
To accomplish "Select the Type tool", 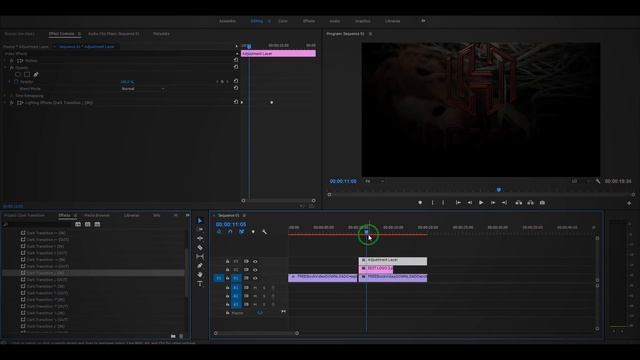I will [200, 283].
